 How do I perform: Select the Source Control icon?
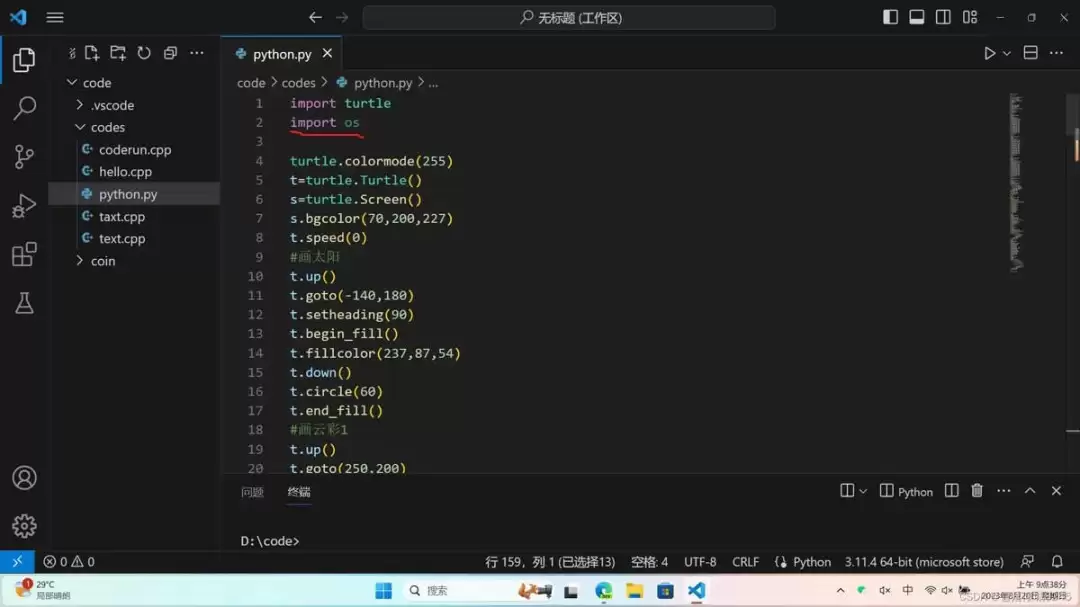click(24, 157)
